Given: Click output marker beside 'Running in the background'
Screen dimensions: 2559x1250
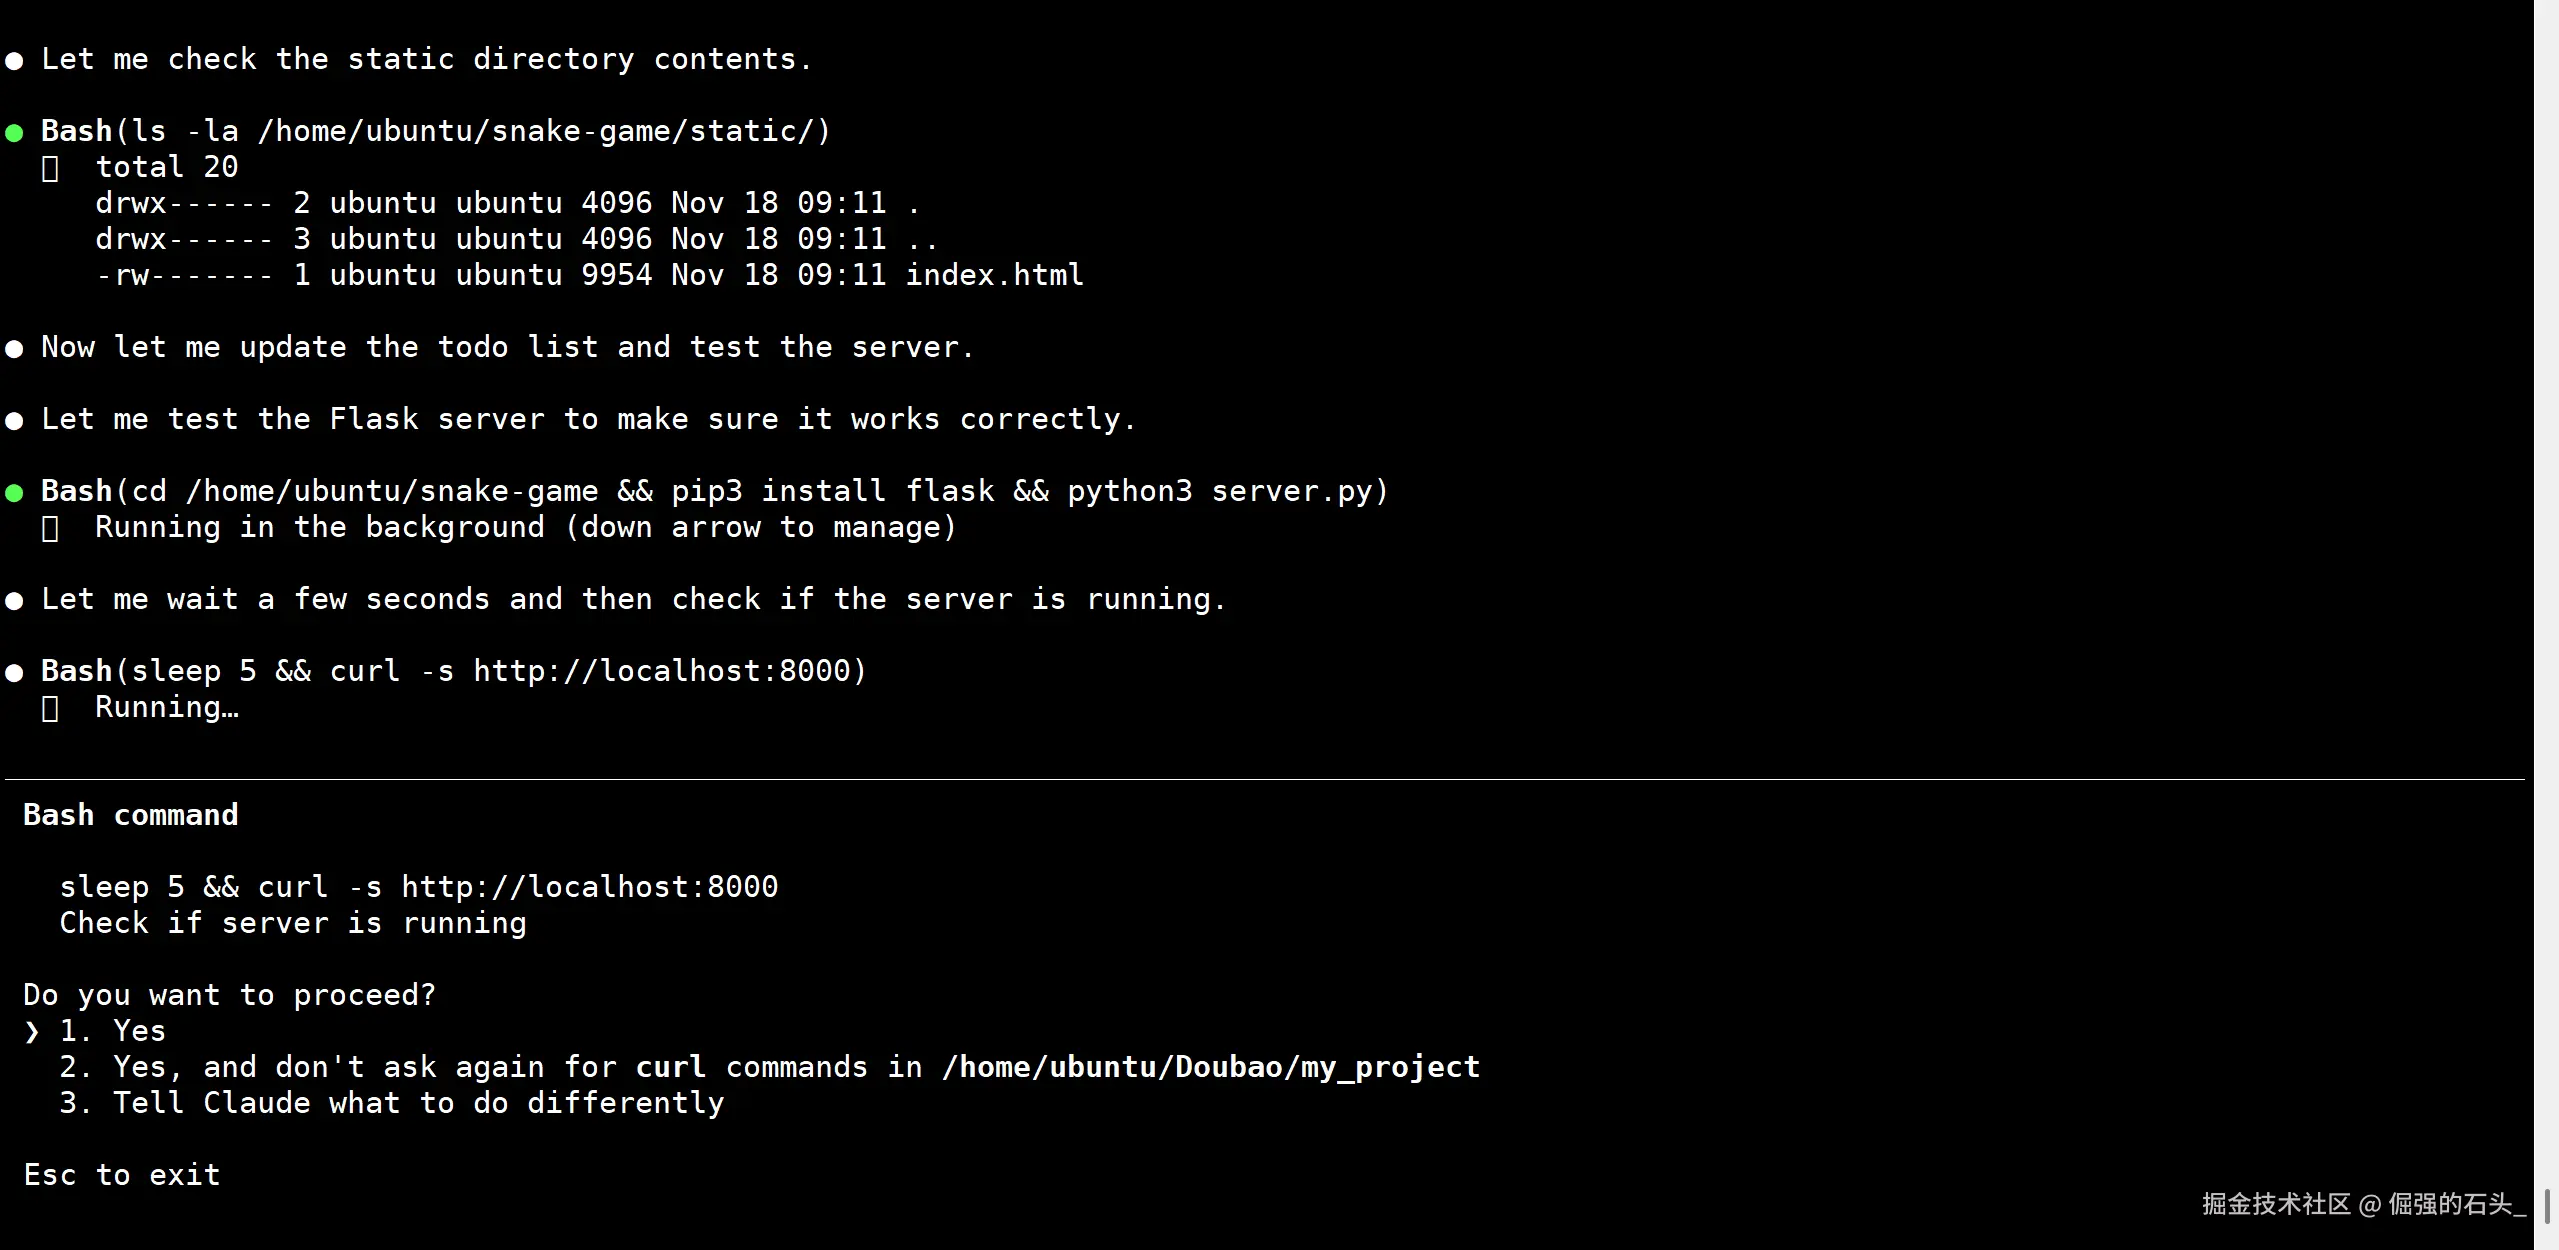Looking at the screenshot, I should click(50, 528).
